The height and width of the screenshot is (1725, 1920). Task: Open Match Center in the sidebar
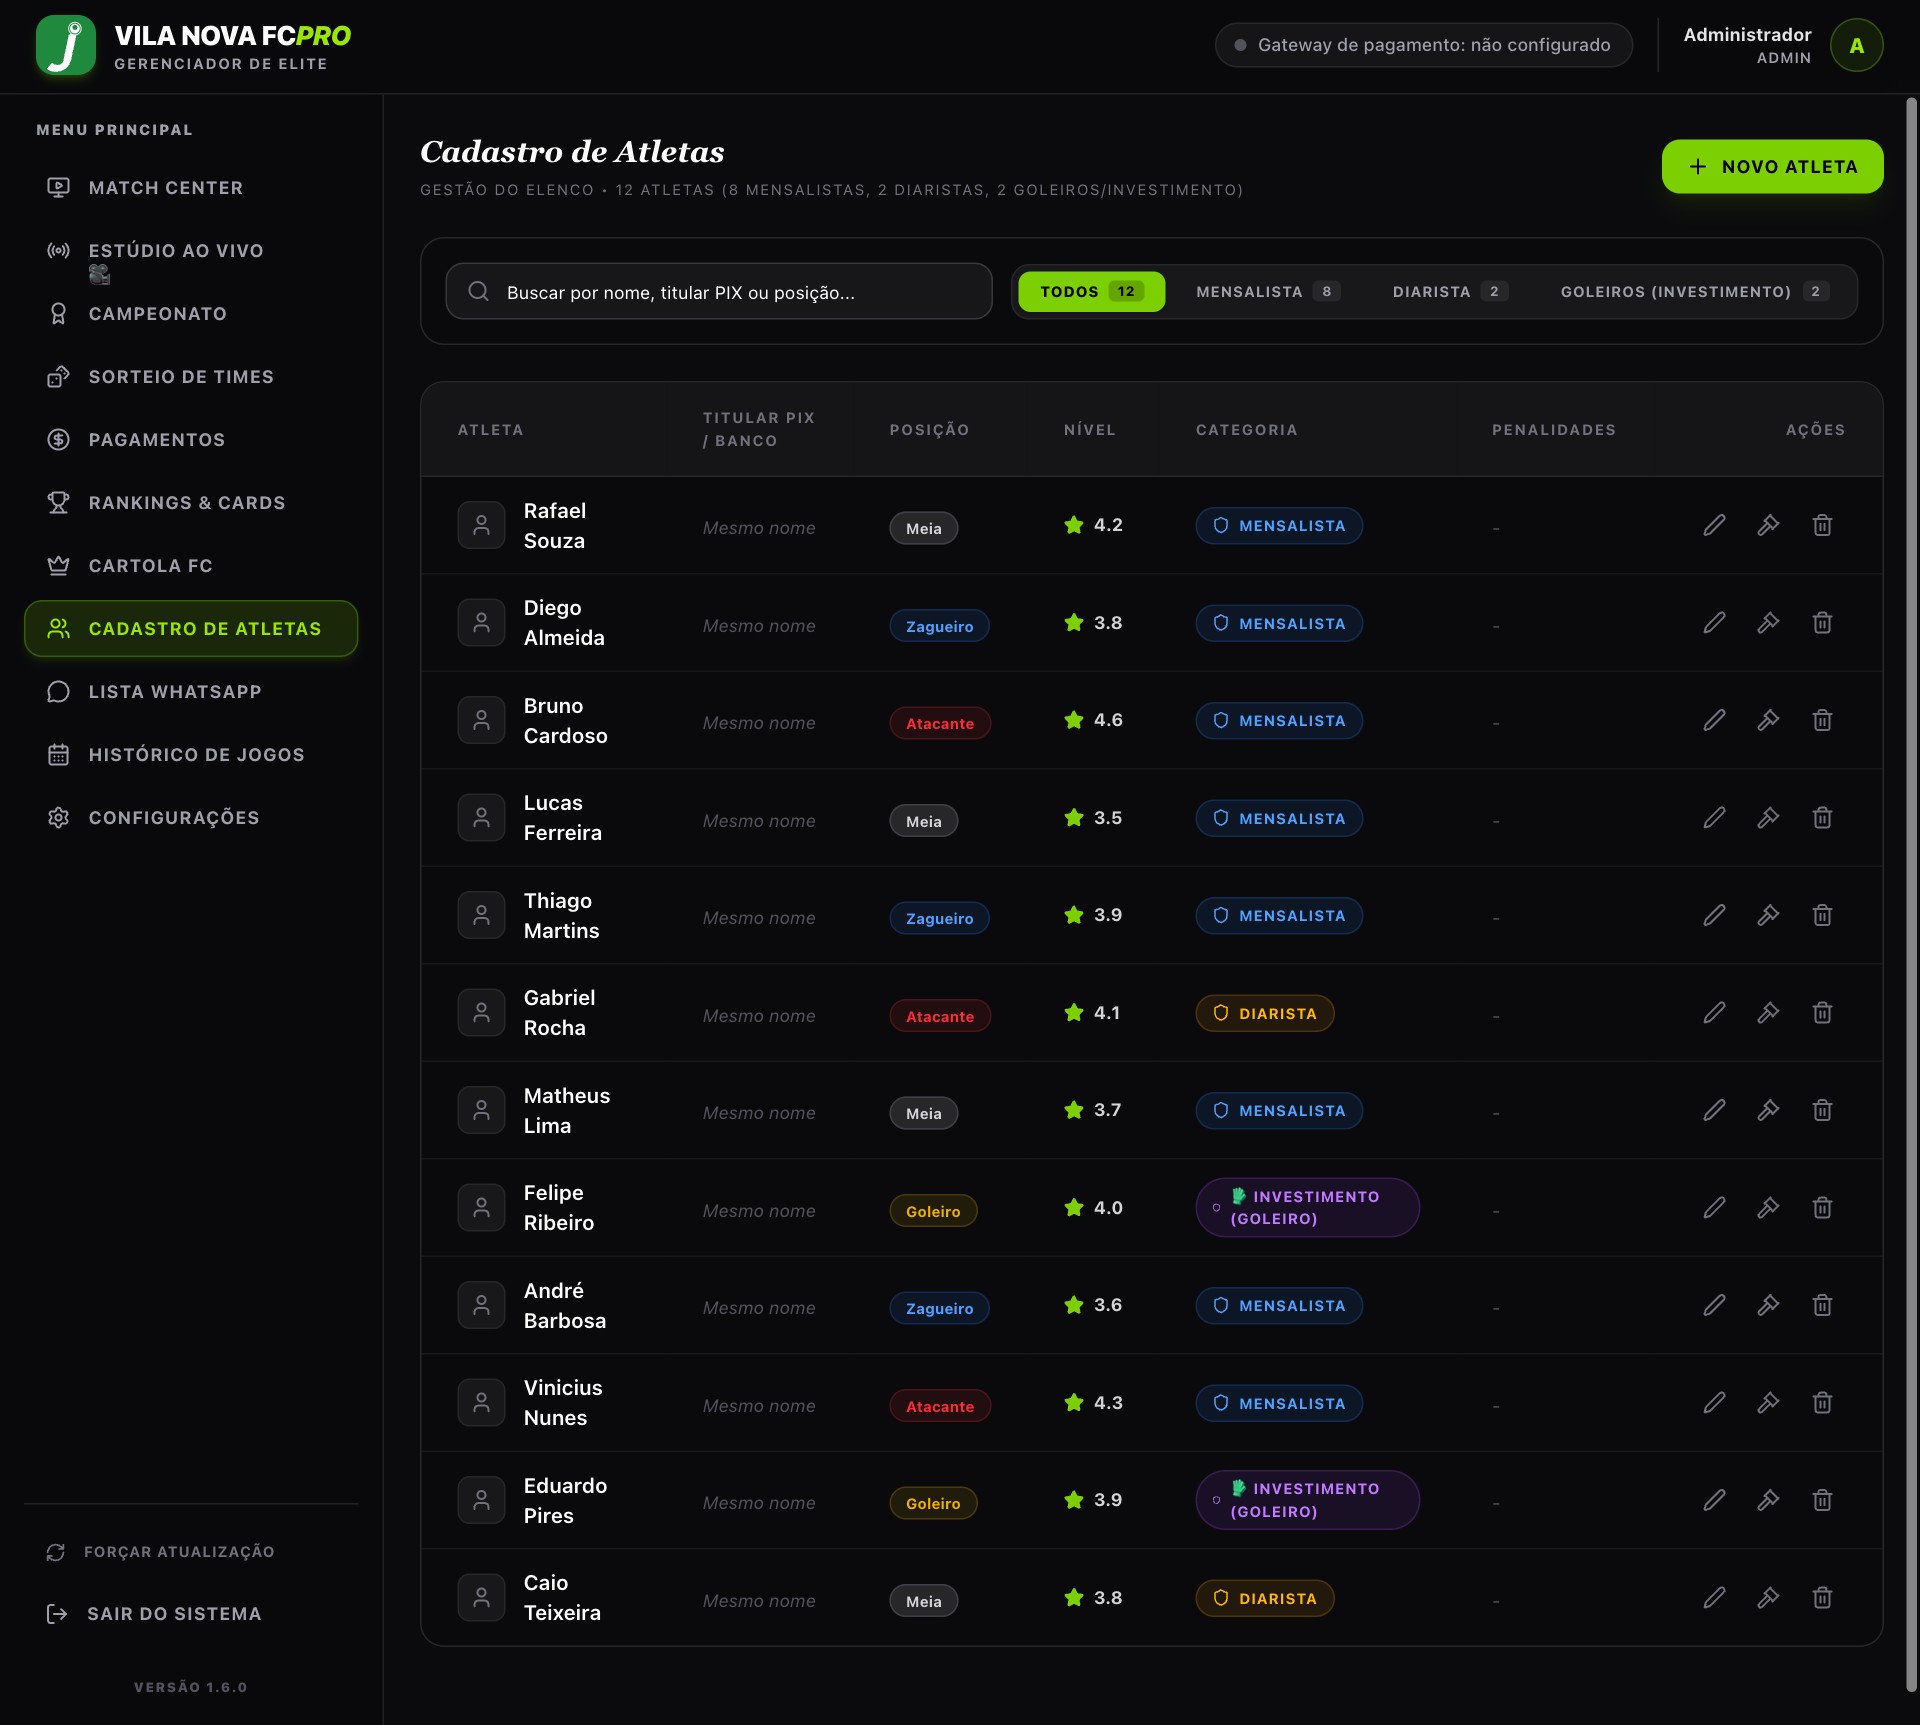[x=191, y=188]
